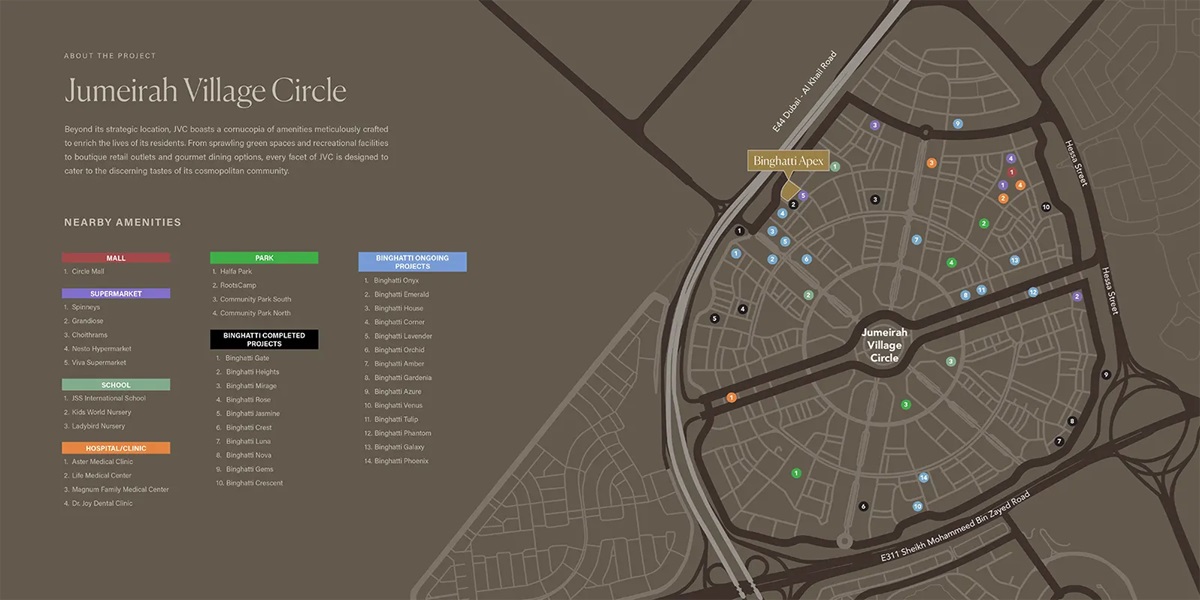Select the purple marker 5 beside Binghatti Apex
This screenshot has width=1200, height=600.
tap(803, 195)
